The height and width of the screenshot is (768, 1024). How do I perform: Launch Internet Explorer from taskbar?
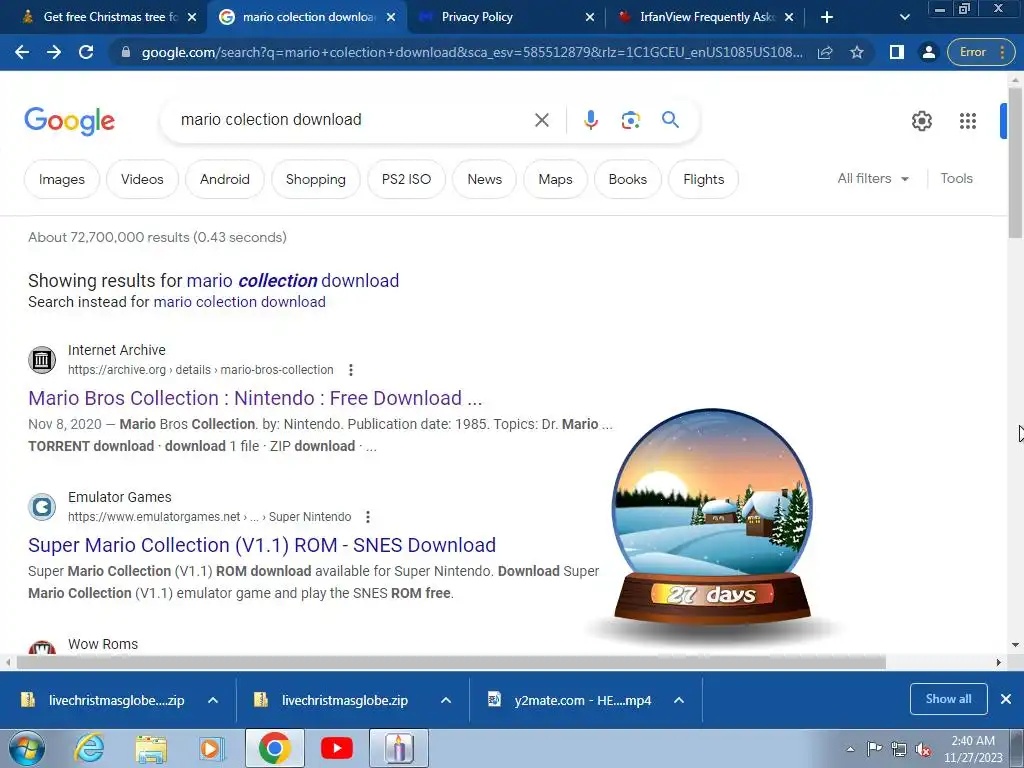[89, 748]
